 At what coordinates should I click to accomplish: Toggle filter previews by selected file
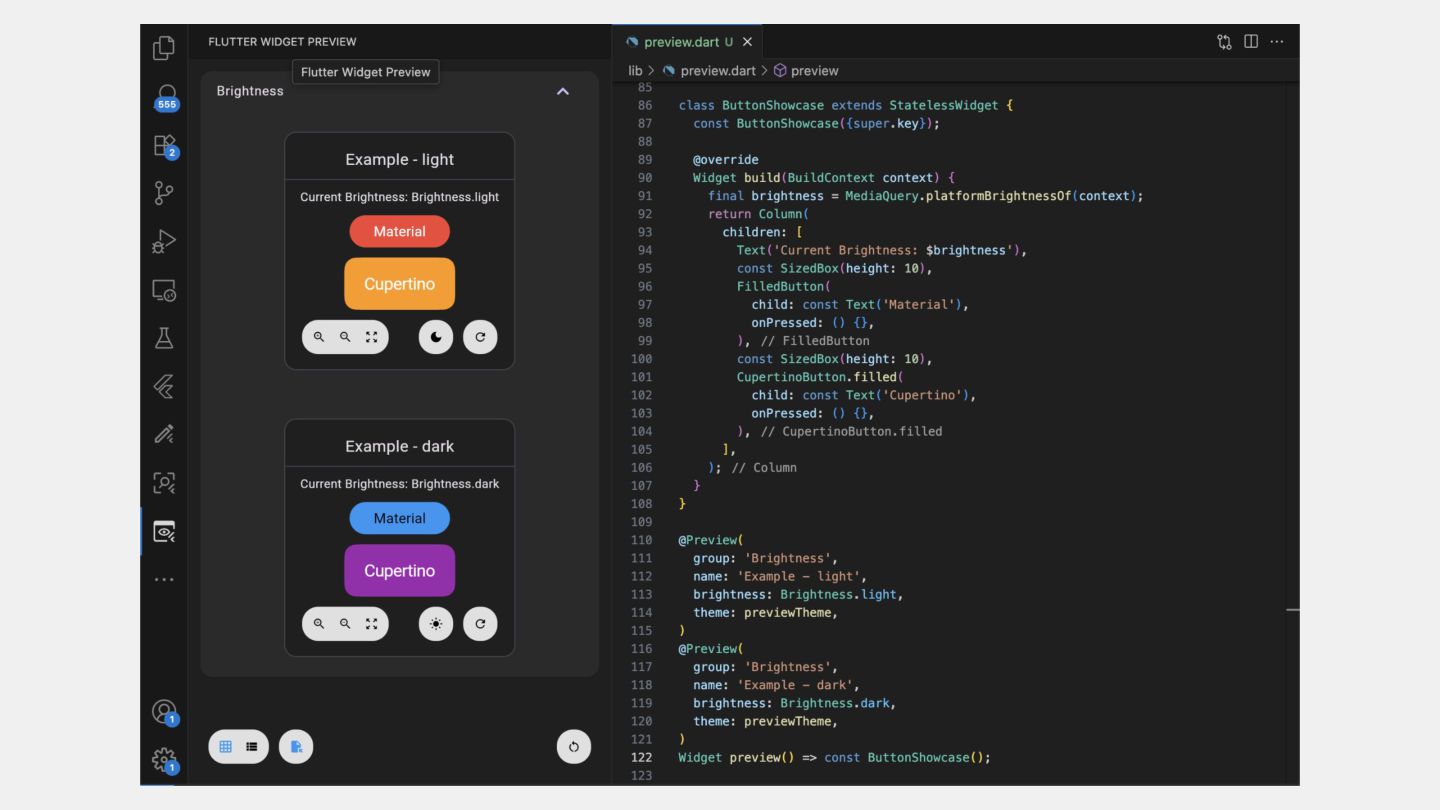tap(296, 746)
